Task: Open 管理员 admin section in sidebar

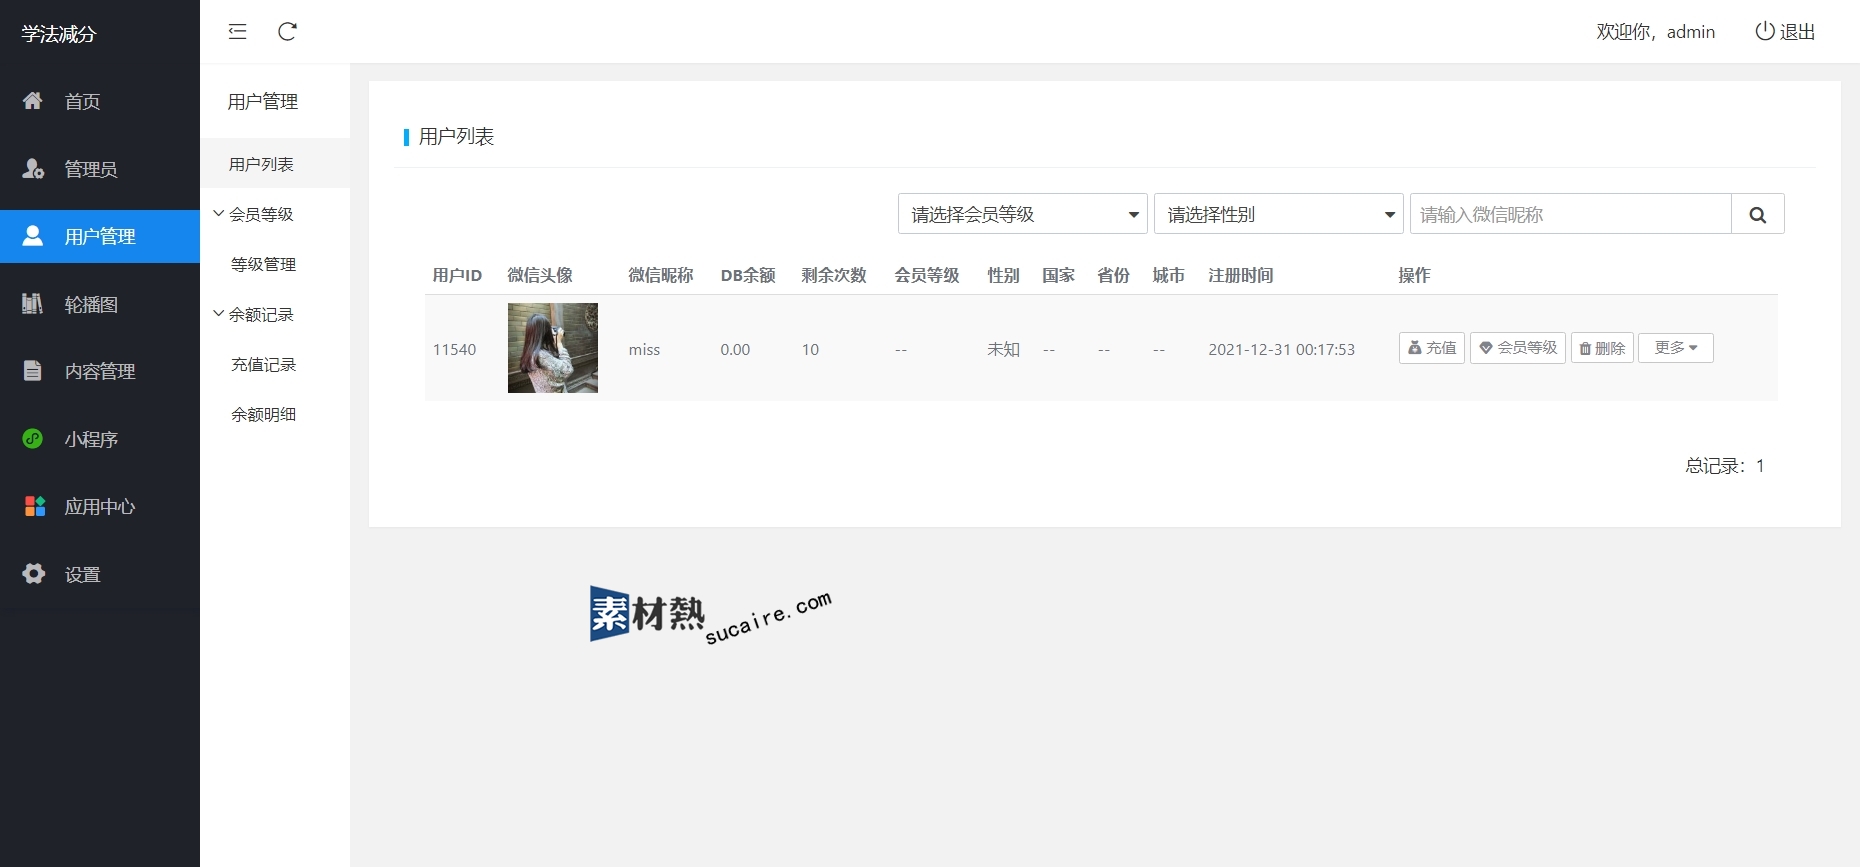Action: pos(90,169)
